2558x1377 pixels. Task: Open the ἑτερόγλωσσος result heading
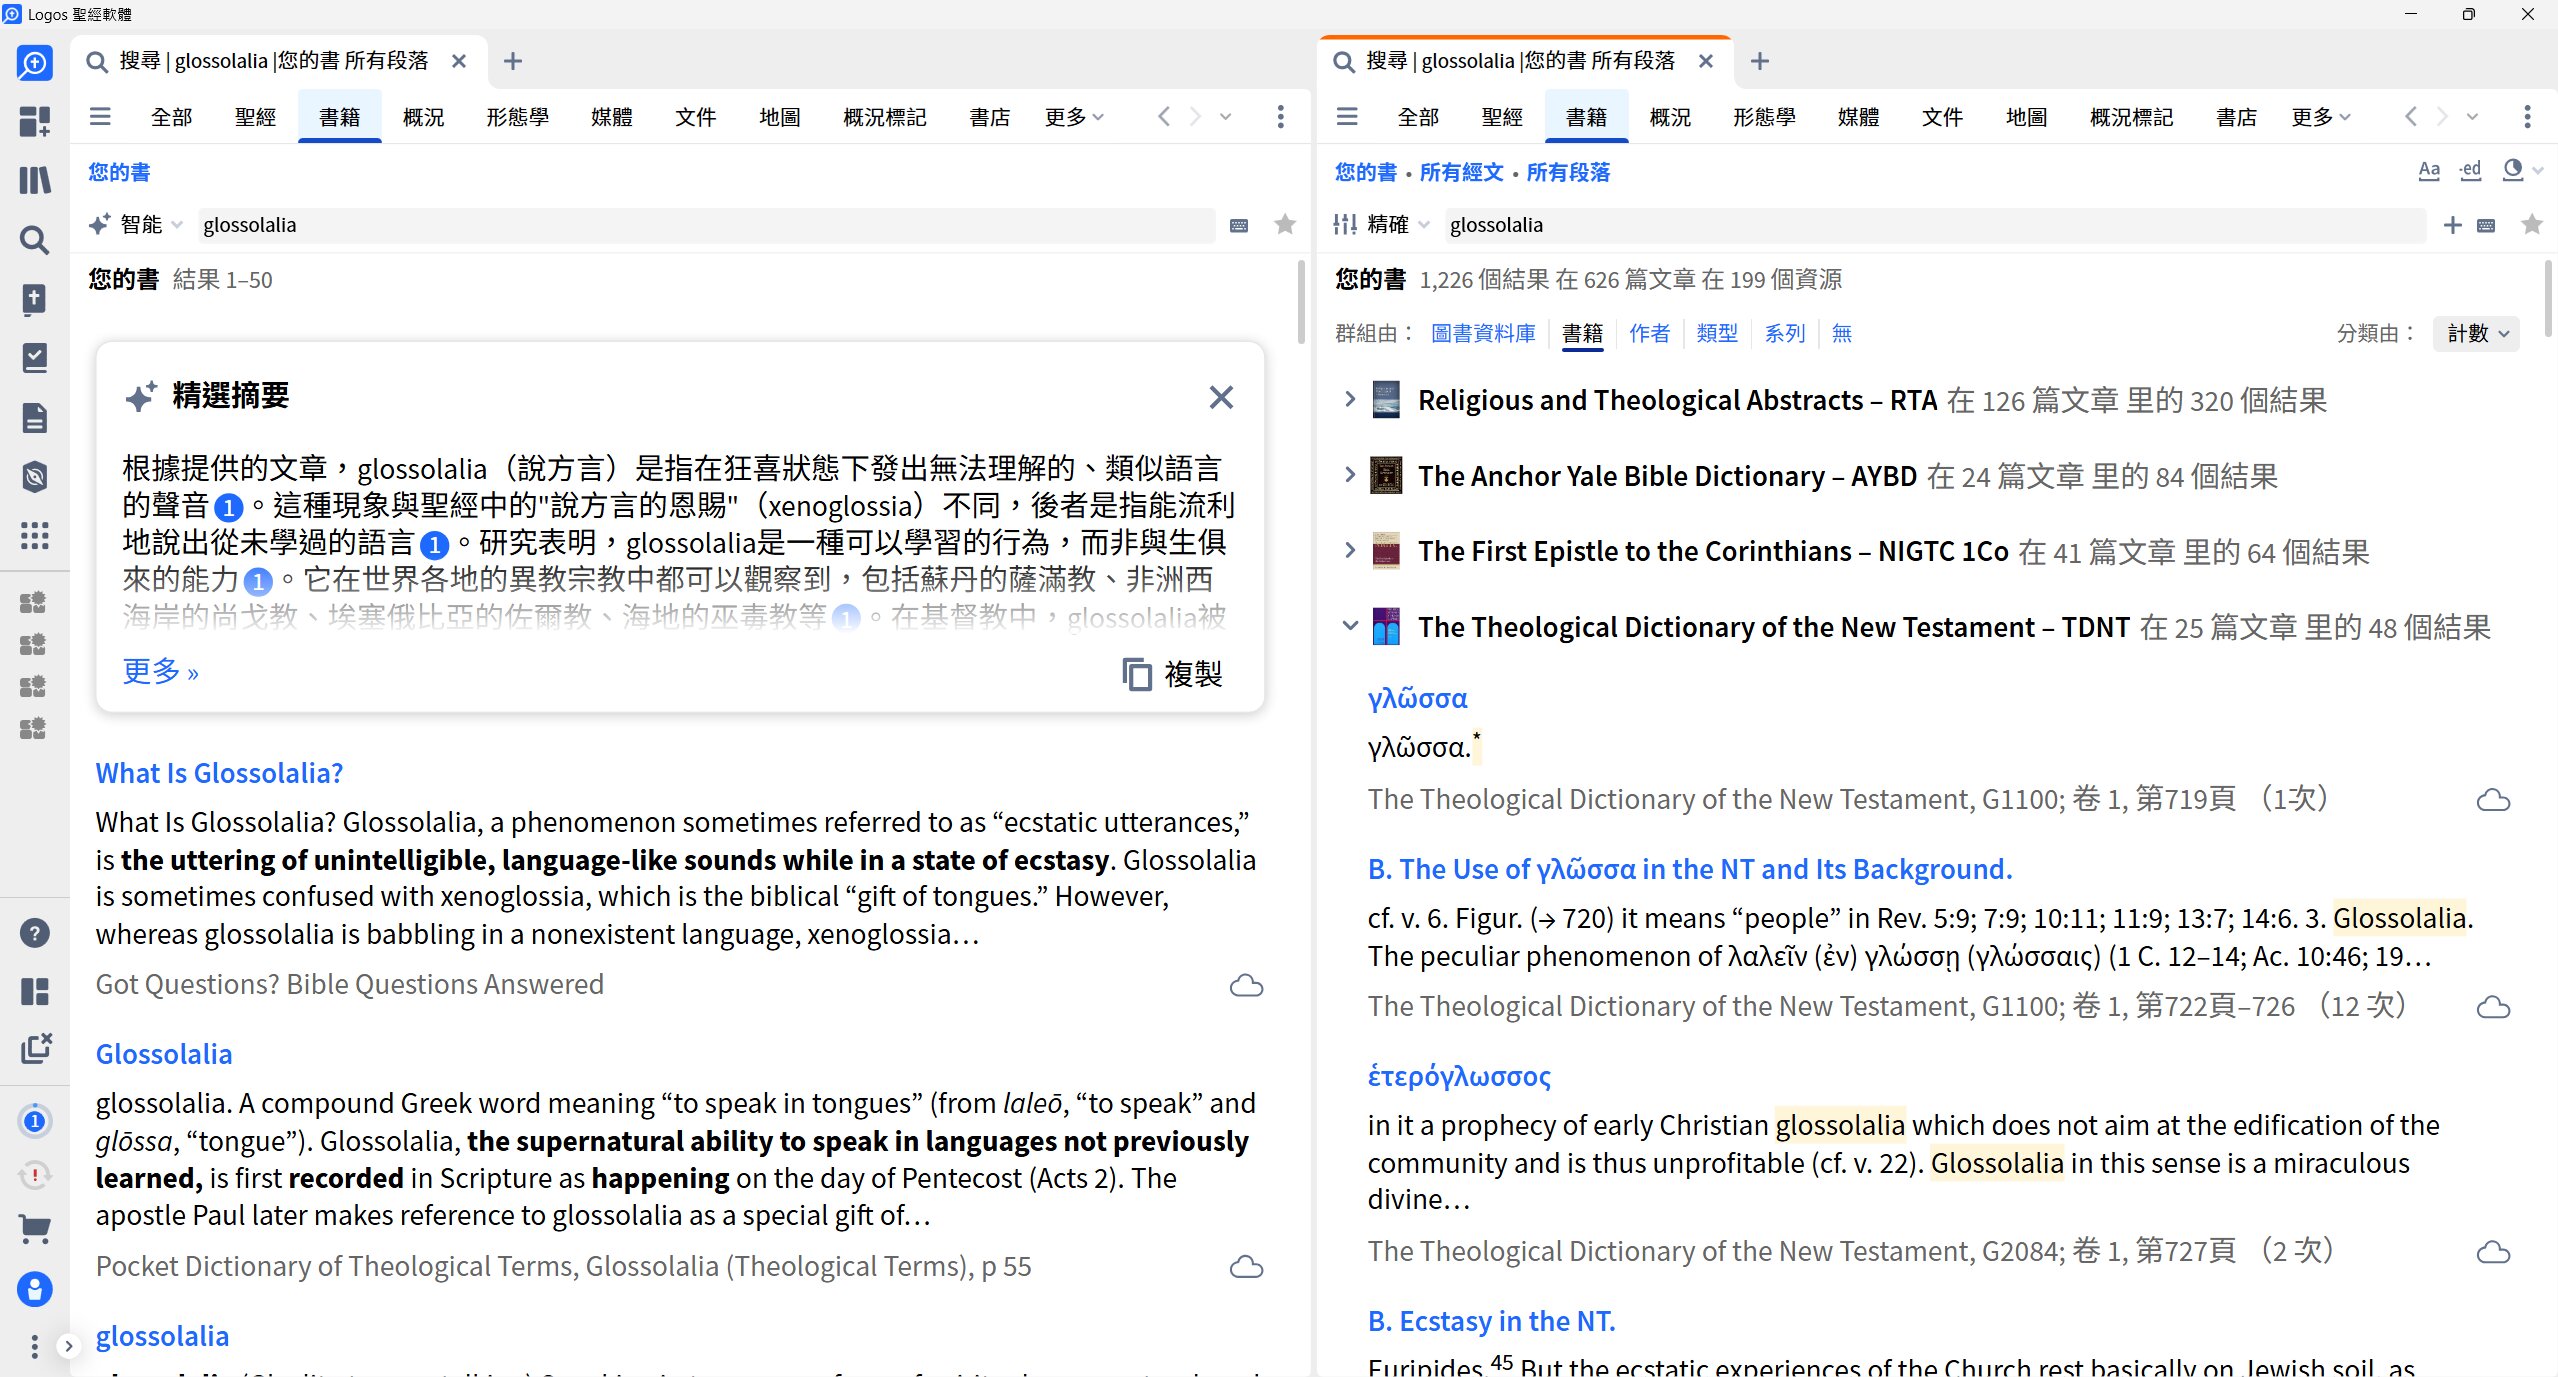(x=1459, y=1076)
